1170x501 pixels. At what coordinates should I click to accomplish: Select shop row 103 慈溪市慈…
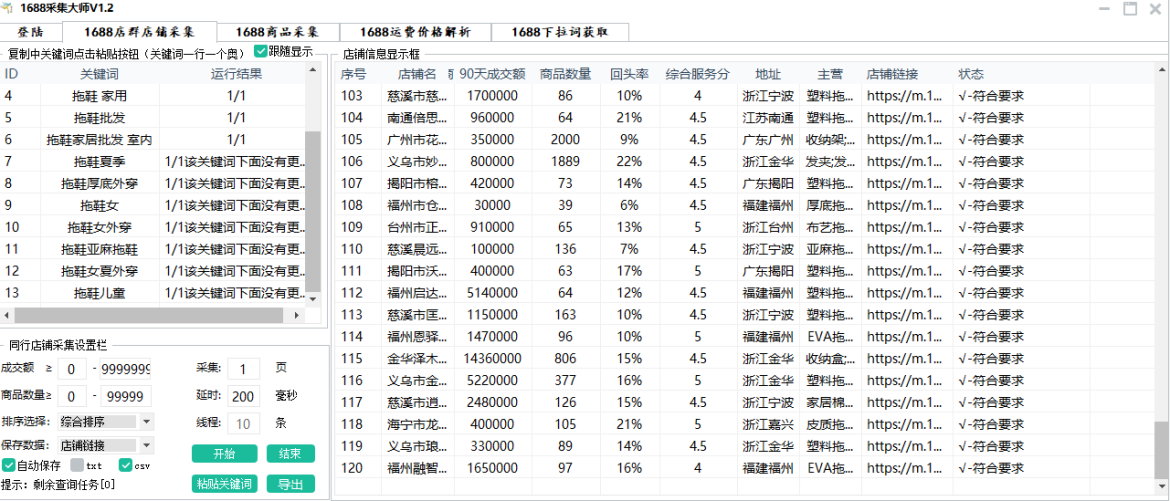746,96
